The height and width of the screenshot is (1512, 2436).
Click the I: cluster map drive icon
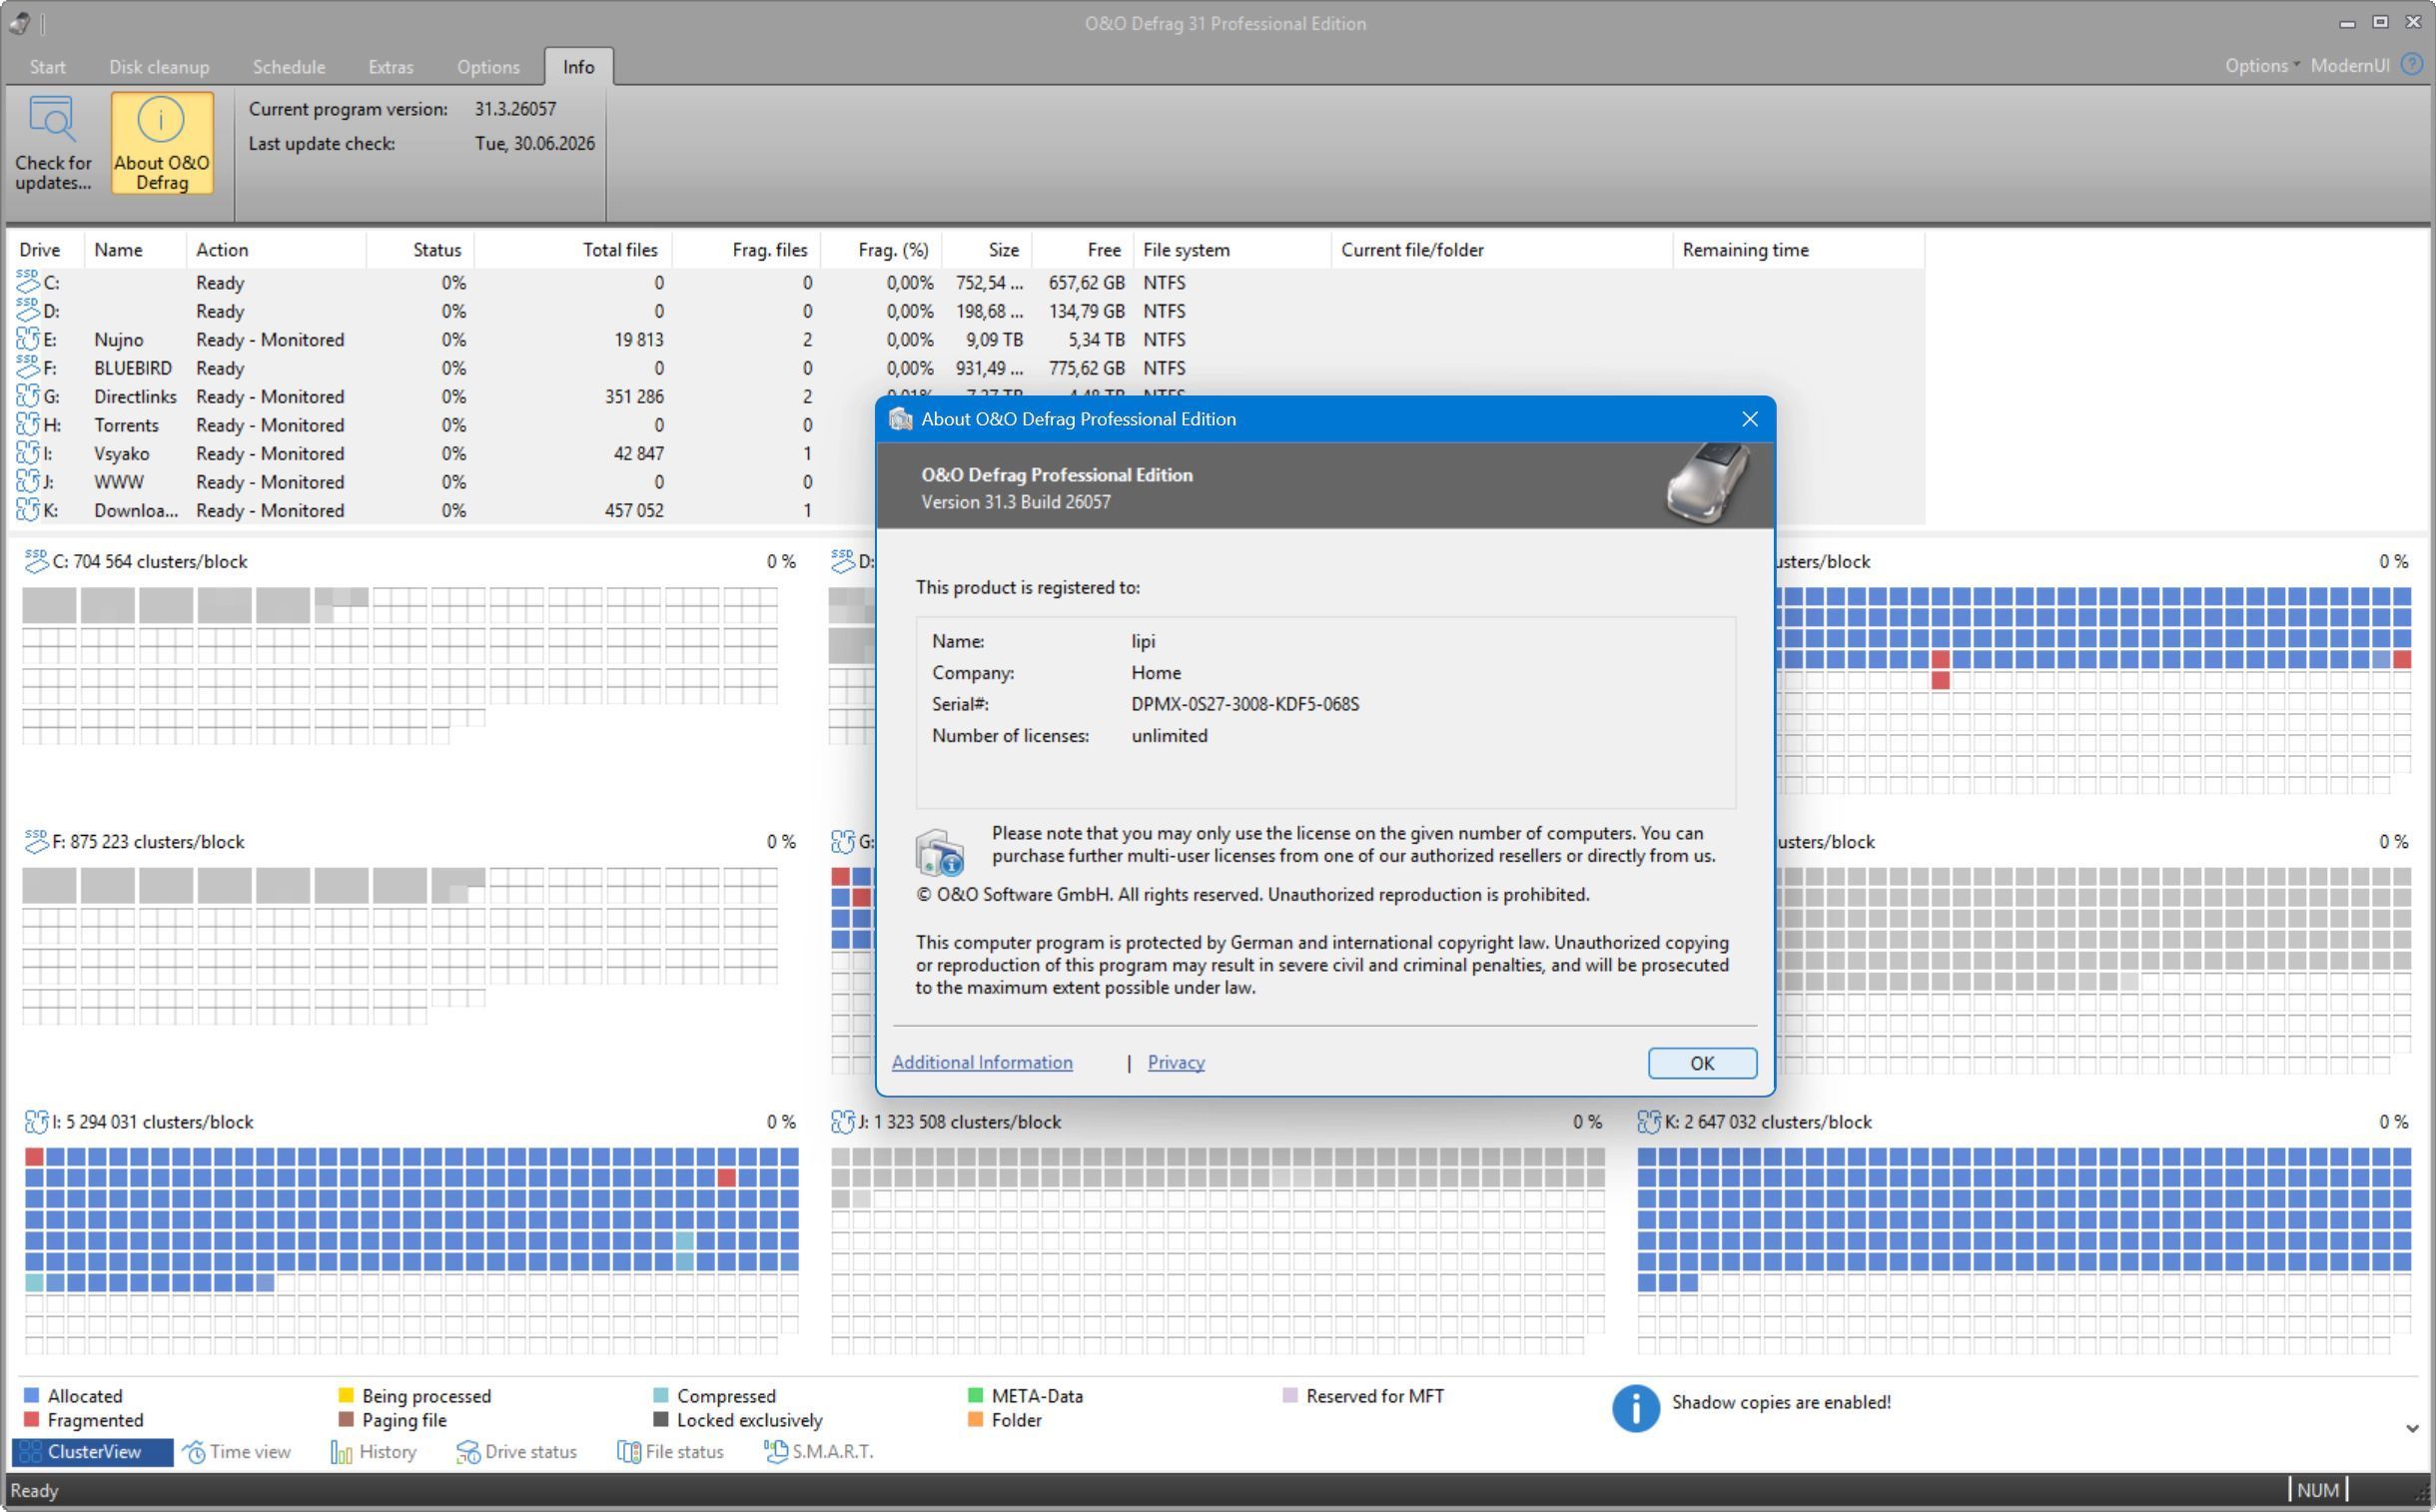click(36, 1122)
